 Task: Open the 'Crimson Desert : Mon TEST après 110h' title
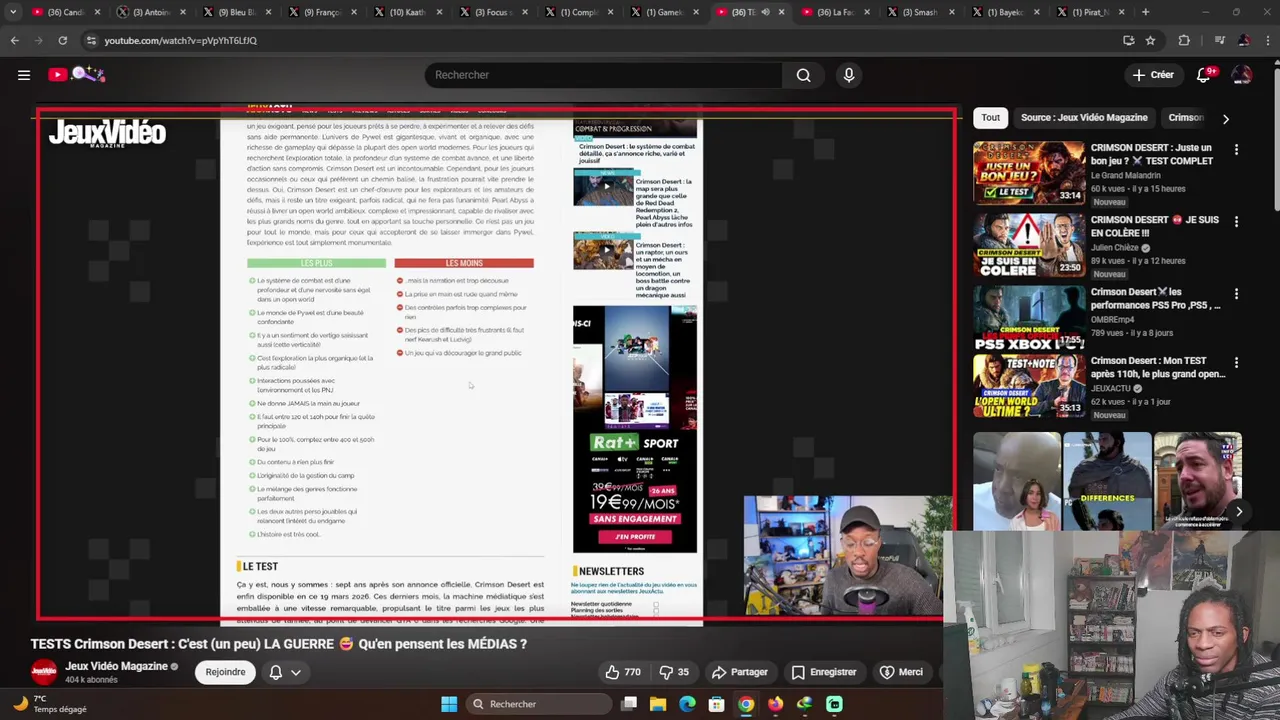tap(1158, 367)
